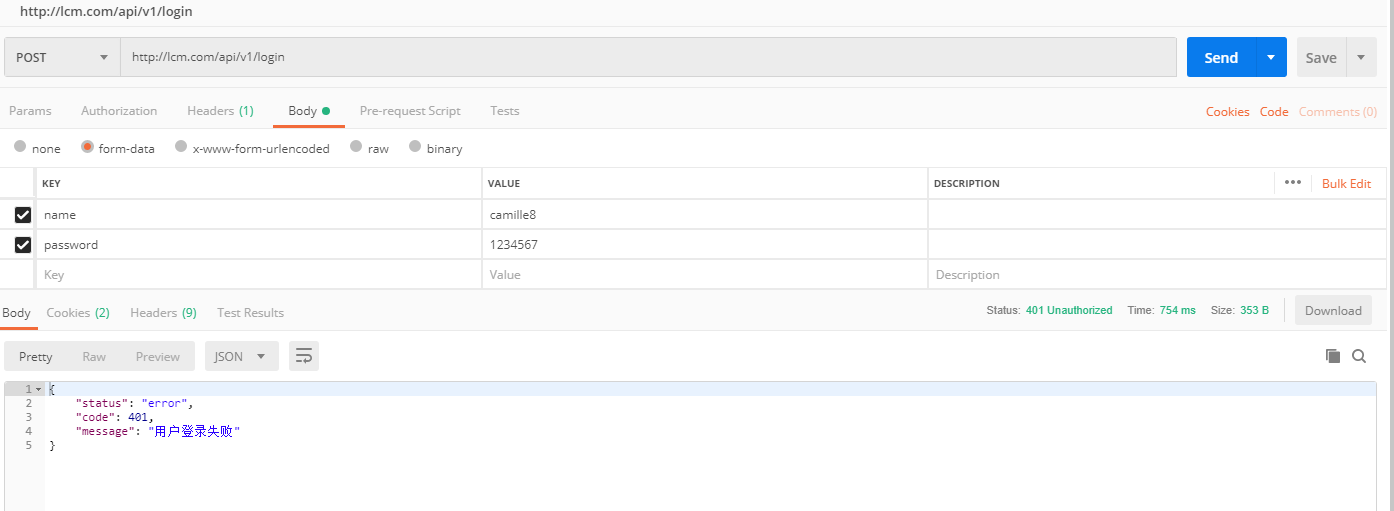Screen dimensions: 1394x511
Task: Uncheck the password parameter checkbox
Action: 23,245
